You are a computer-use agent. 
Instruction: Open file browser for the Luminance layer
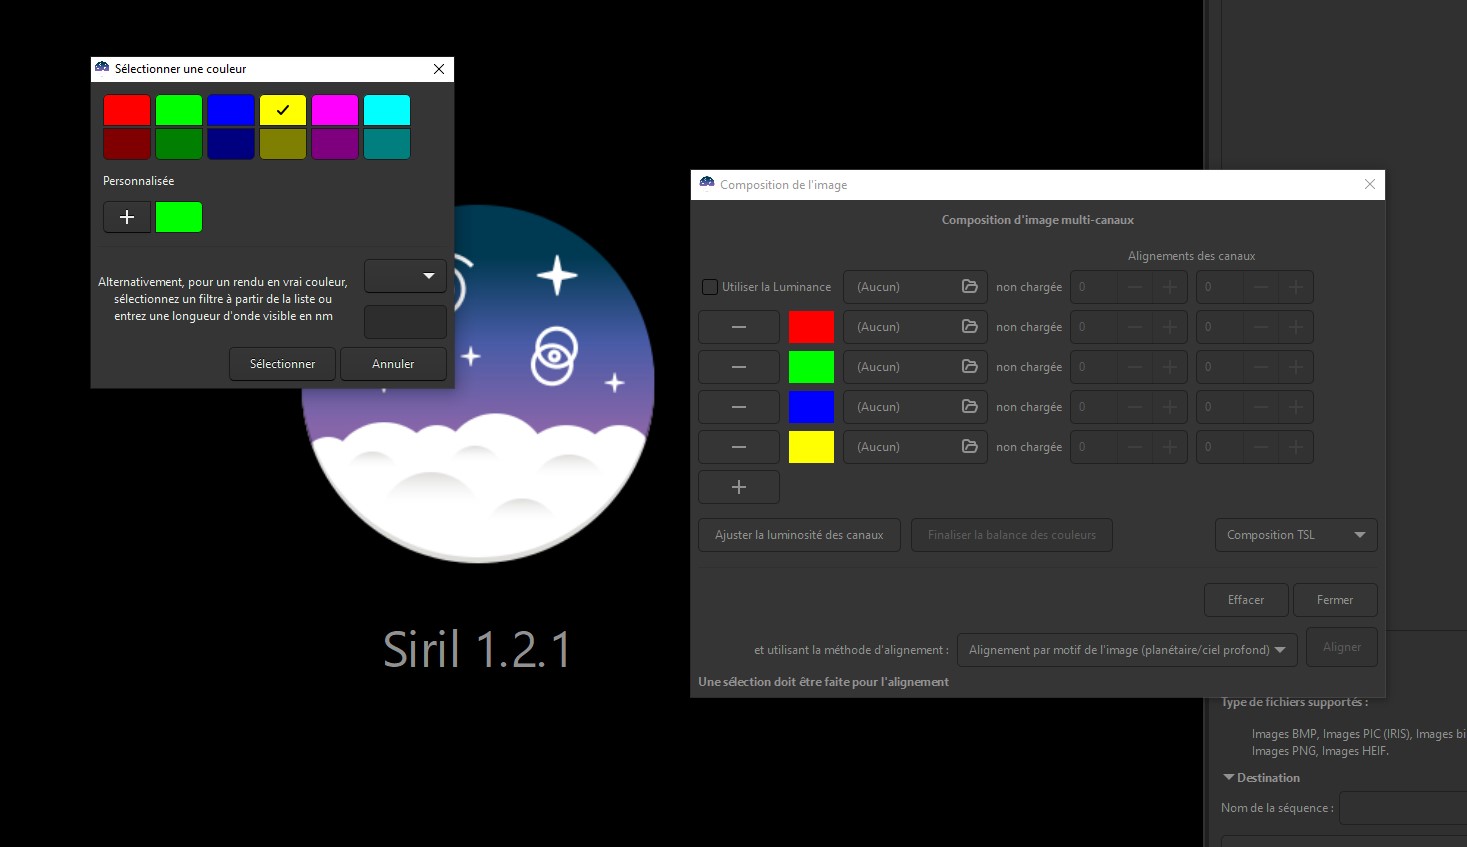coord(969,287)
